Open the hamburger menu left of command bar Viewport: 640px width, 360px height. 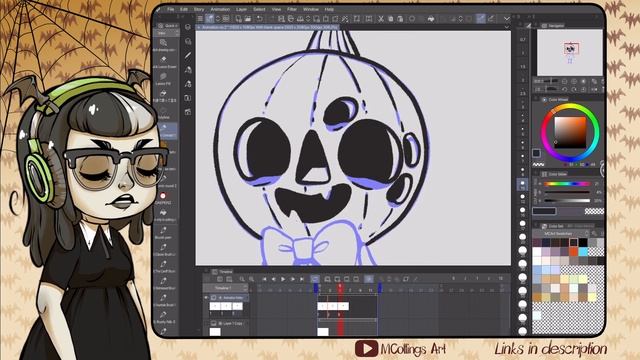pos(200,19)
